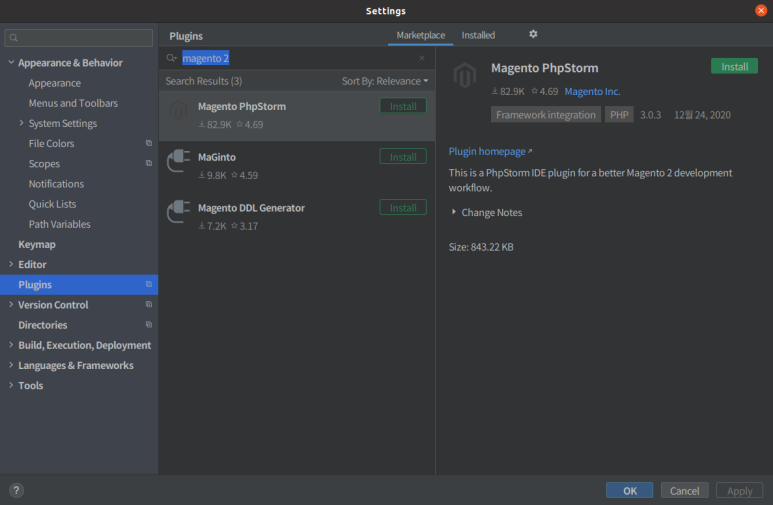Select the Magento PhpStorm logo in results list

tap(178, 111)
